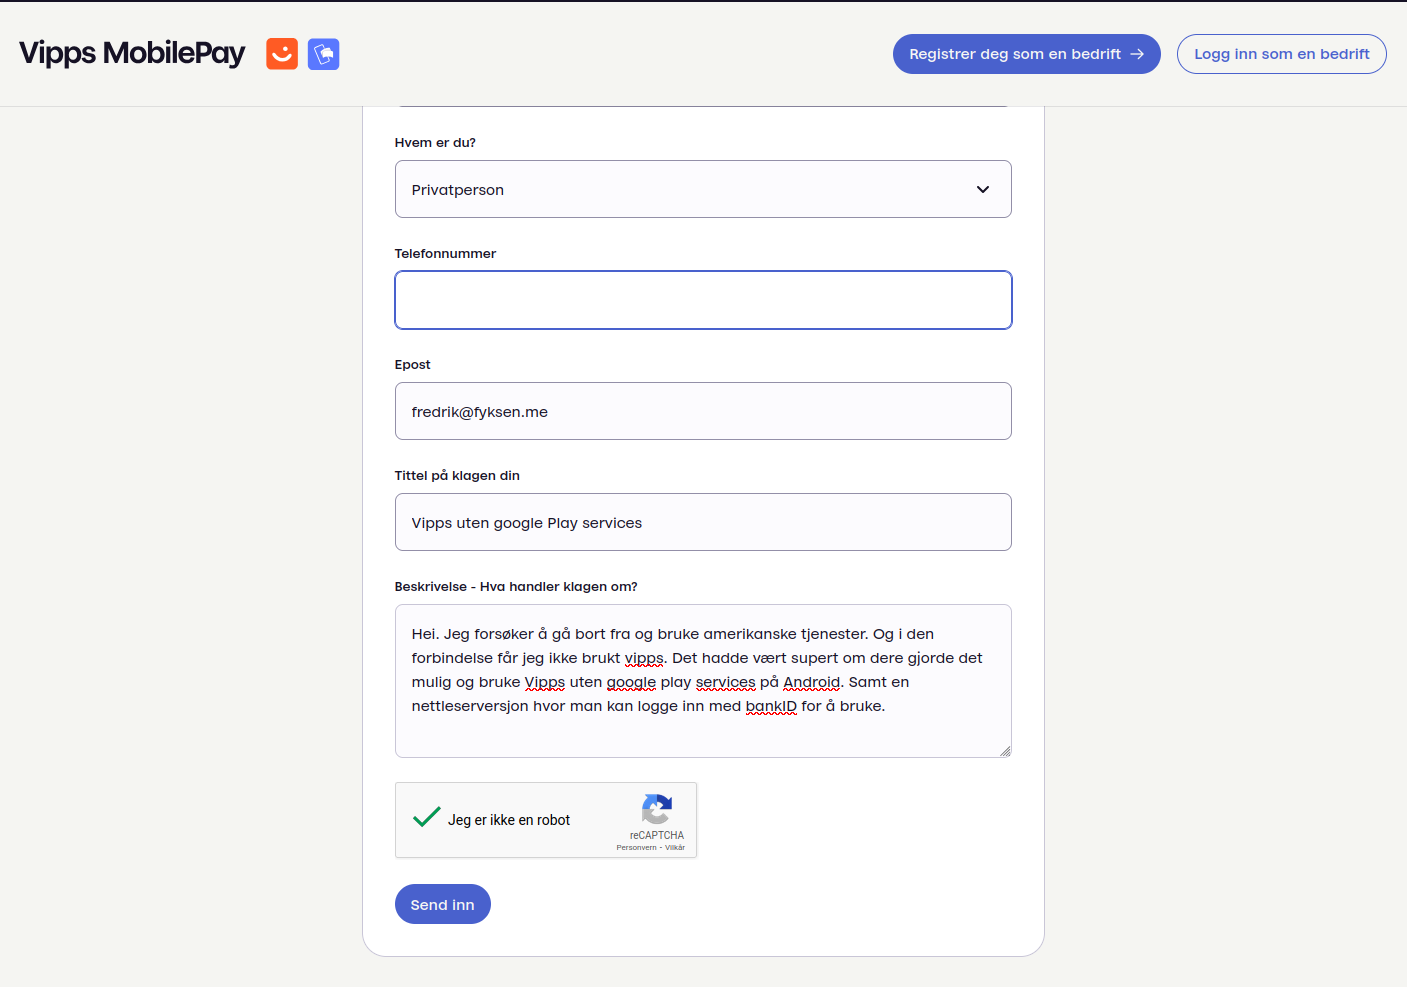This screenshot has width=1407, height=987.
Task: Focus the Telefonnummer input field
Action: (703, 300)
